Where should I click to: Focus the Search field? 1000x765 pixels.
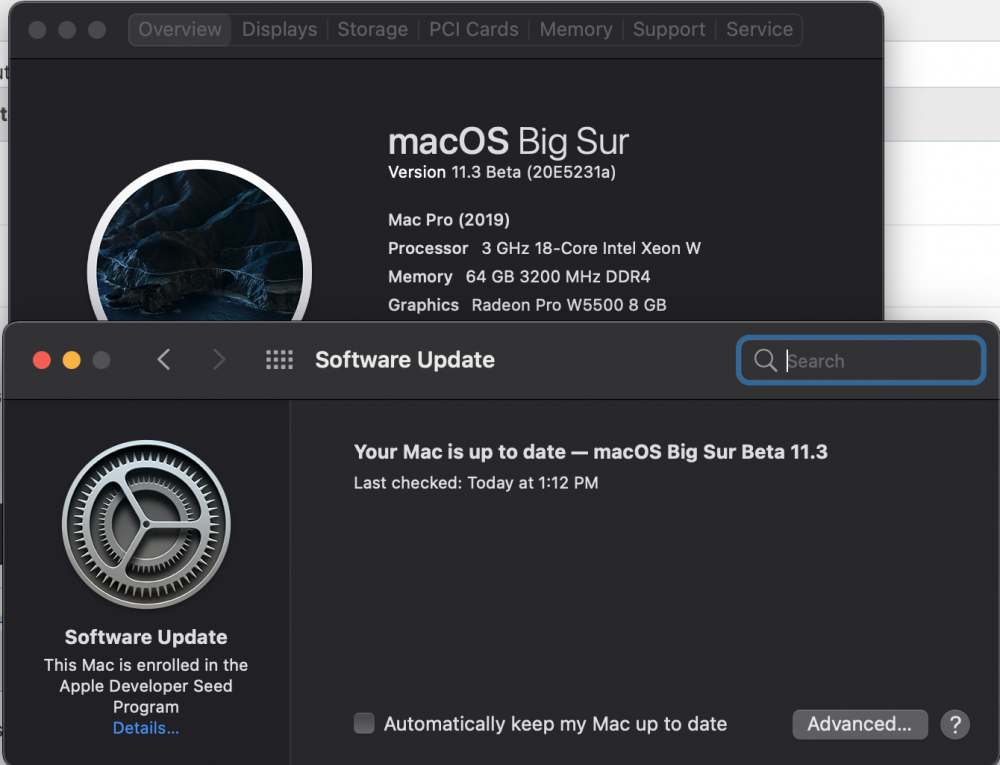pos(861,360)
